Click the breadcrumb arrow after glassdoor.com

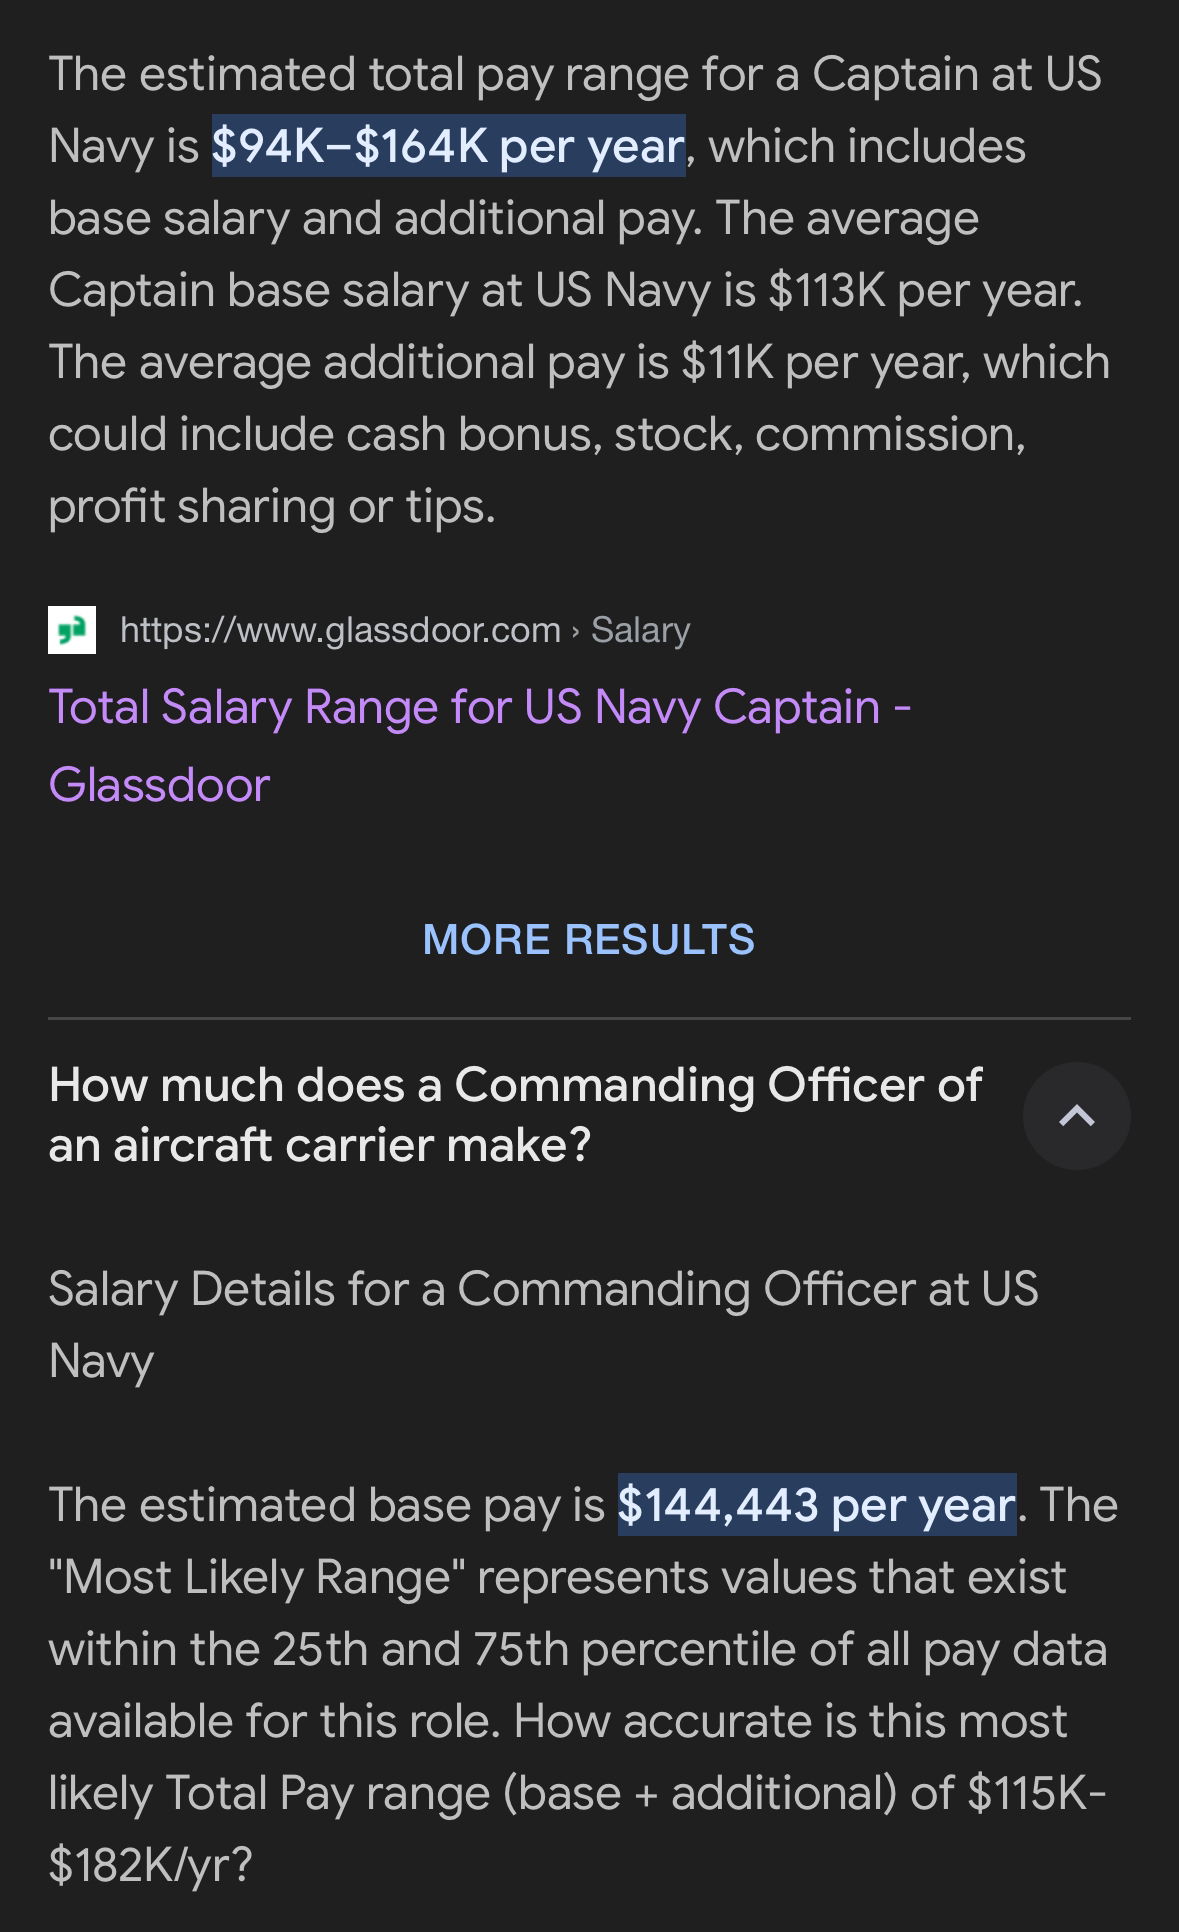pyautogui.click(x=575, y=631)
